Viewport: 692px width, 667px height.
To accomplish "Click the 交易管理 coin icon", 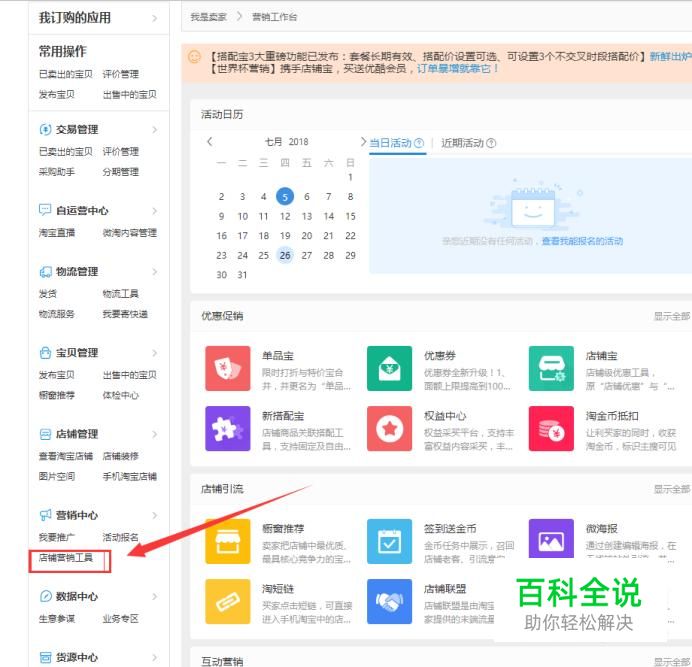I will [45, 129].
